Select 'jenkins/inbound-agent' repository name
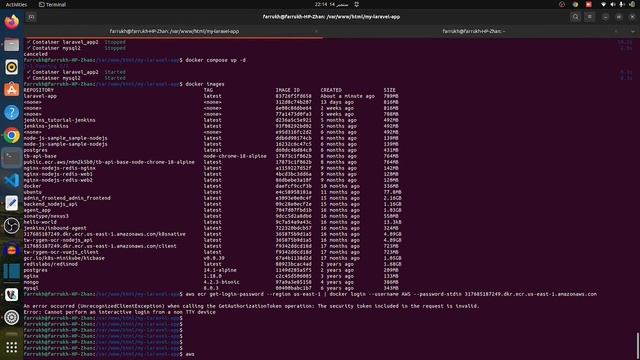This screenshot has height=360, width=640. click(x=55, y=228)
